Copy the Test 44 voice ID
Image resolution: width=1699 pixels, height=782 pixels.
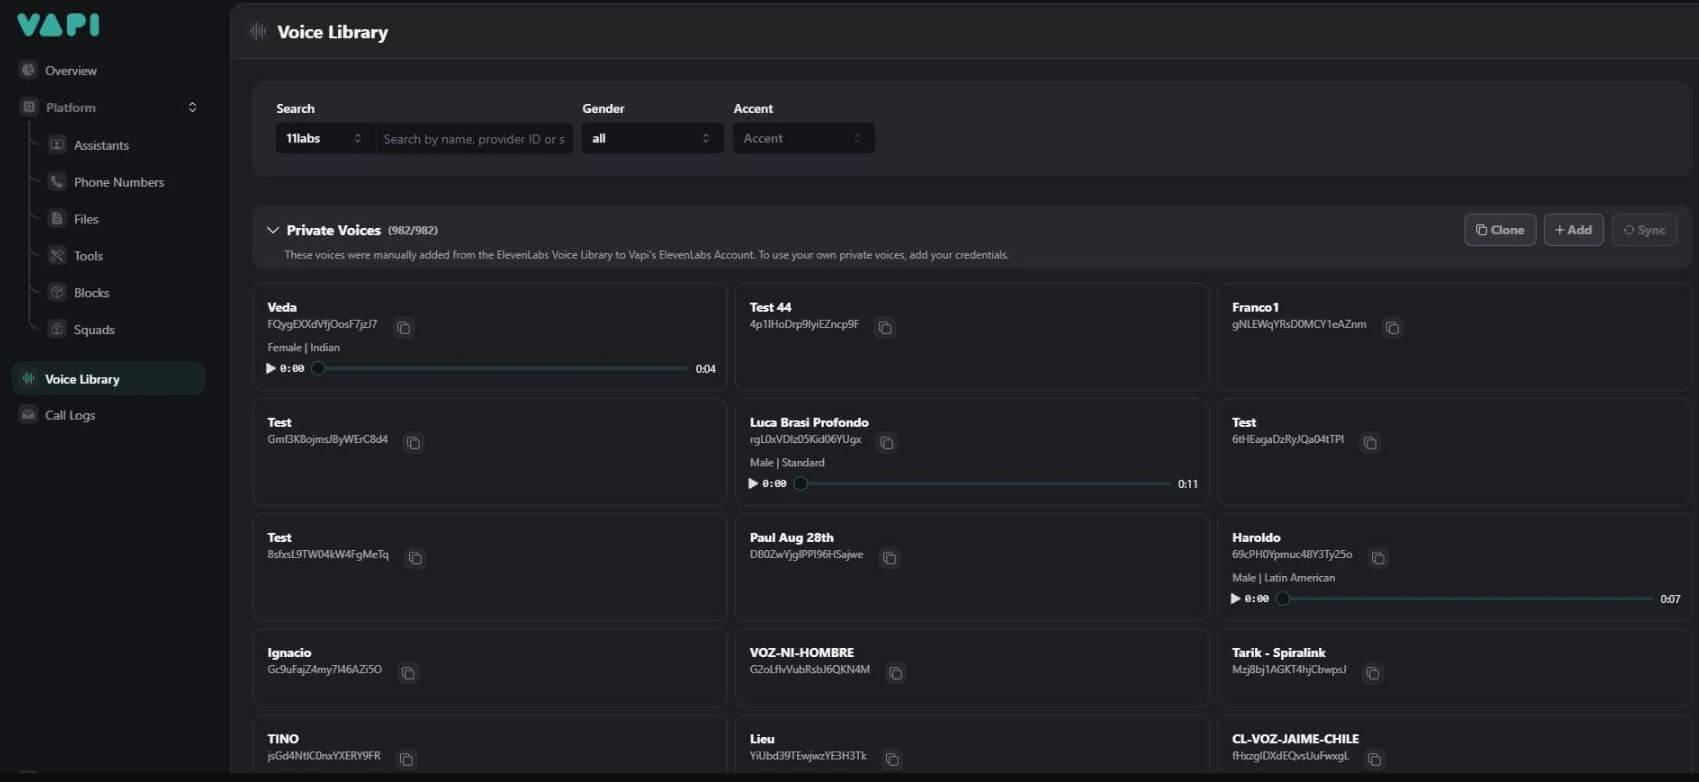(885, 328)
